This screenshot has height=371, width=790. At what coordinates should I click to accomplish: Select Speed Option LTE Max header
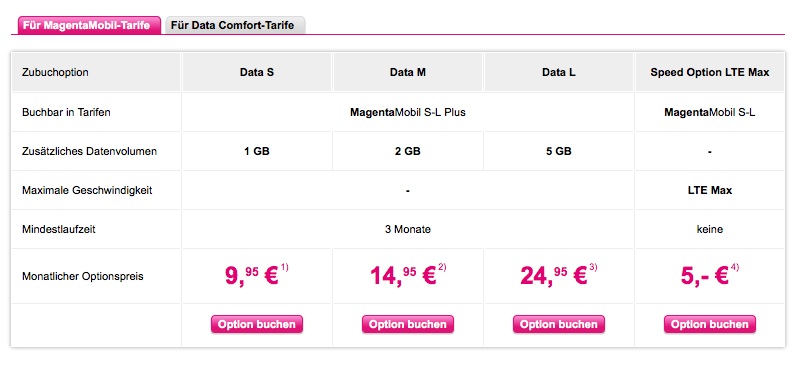[709, 72]
